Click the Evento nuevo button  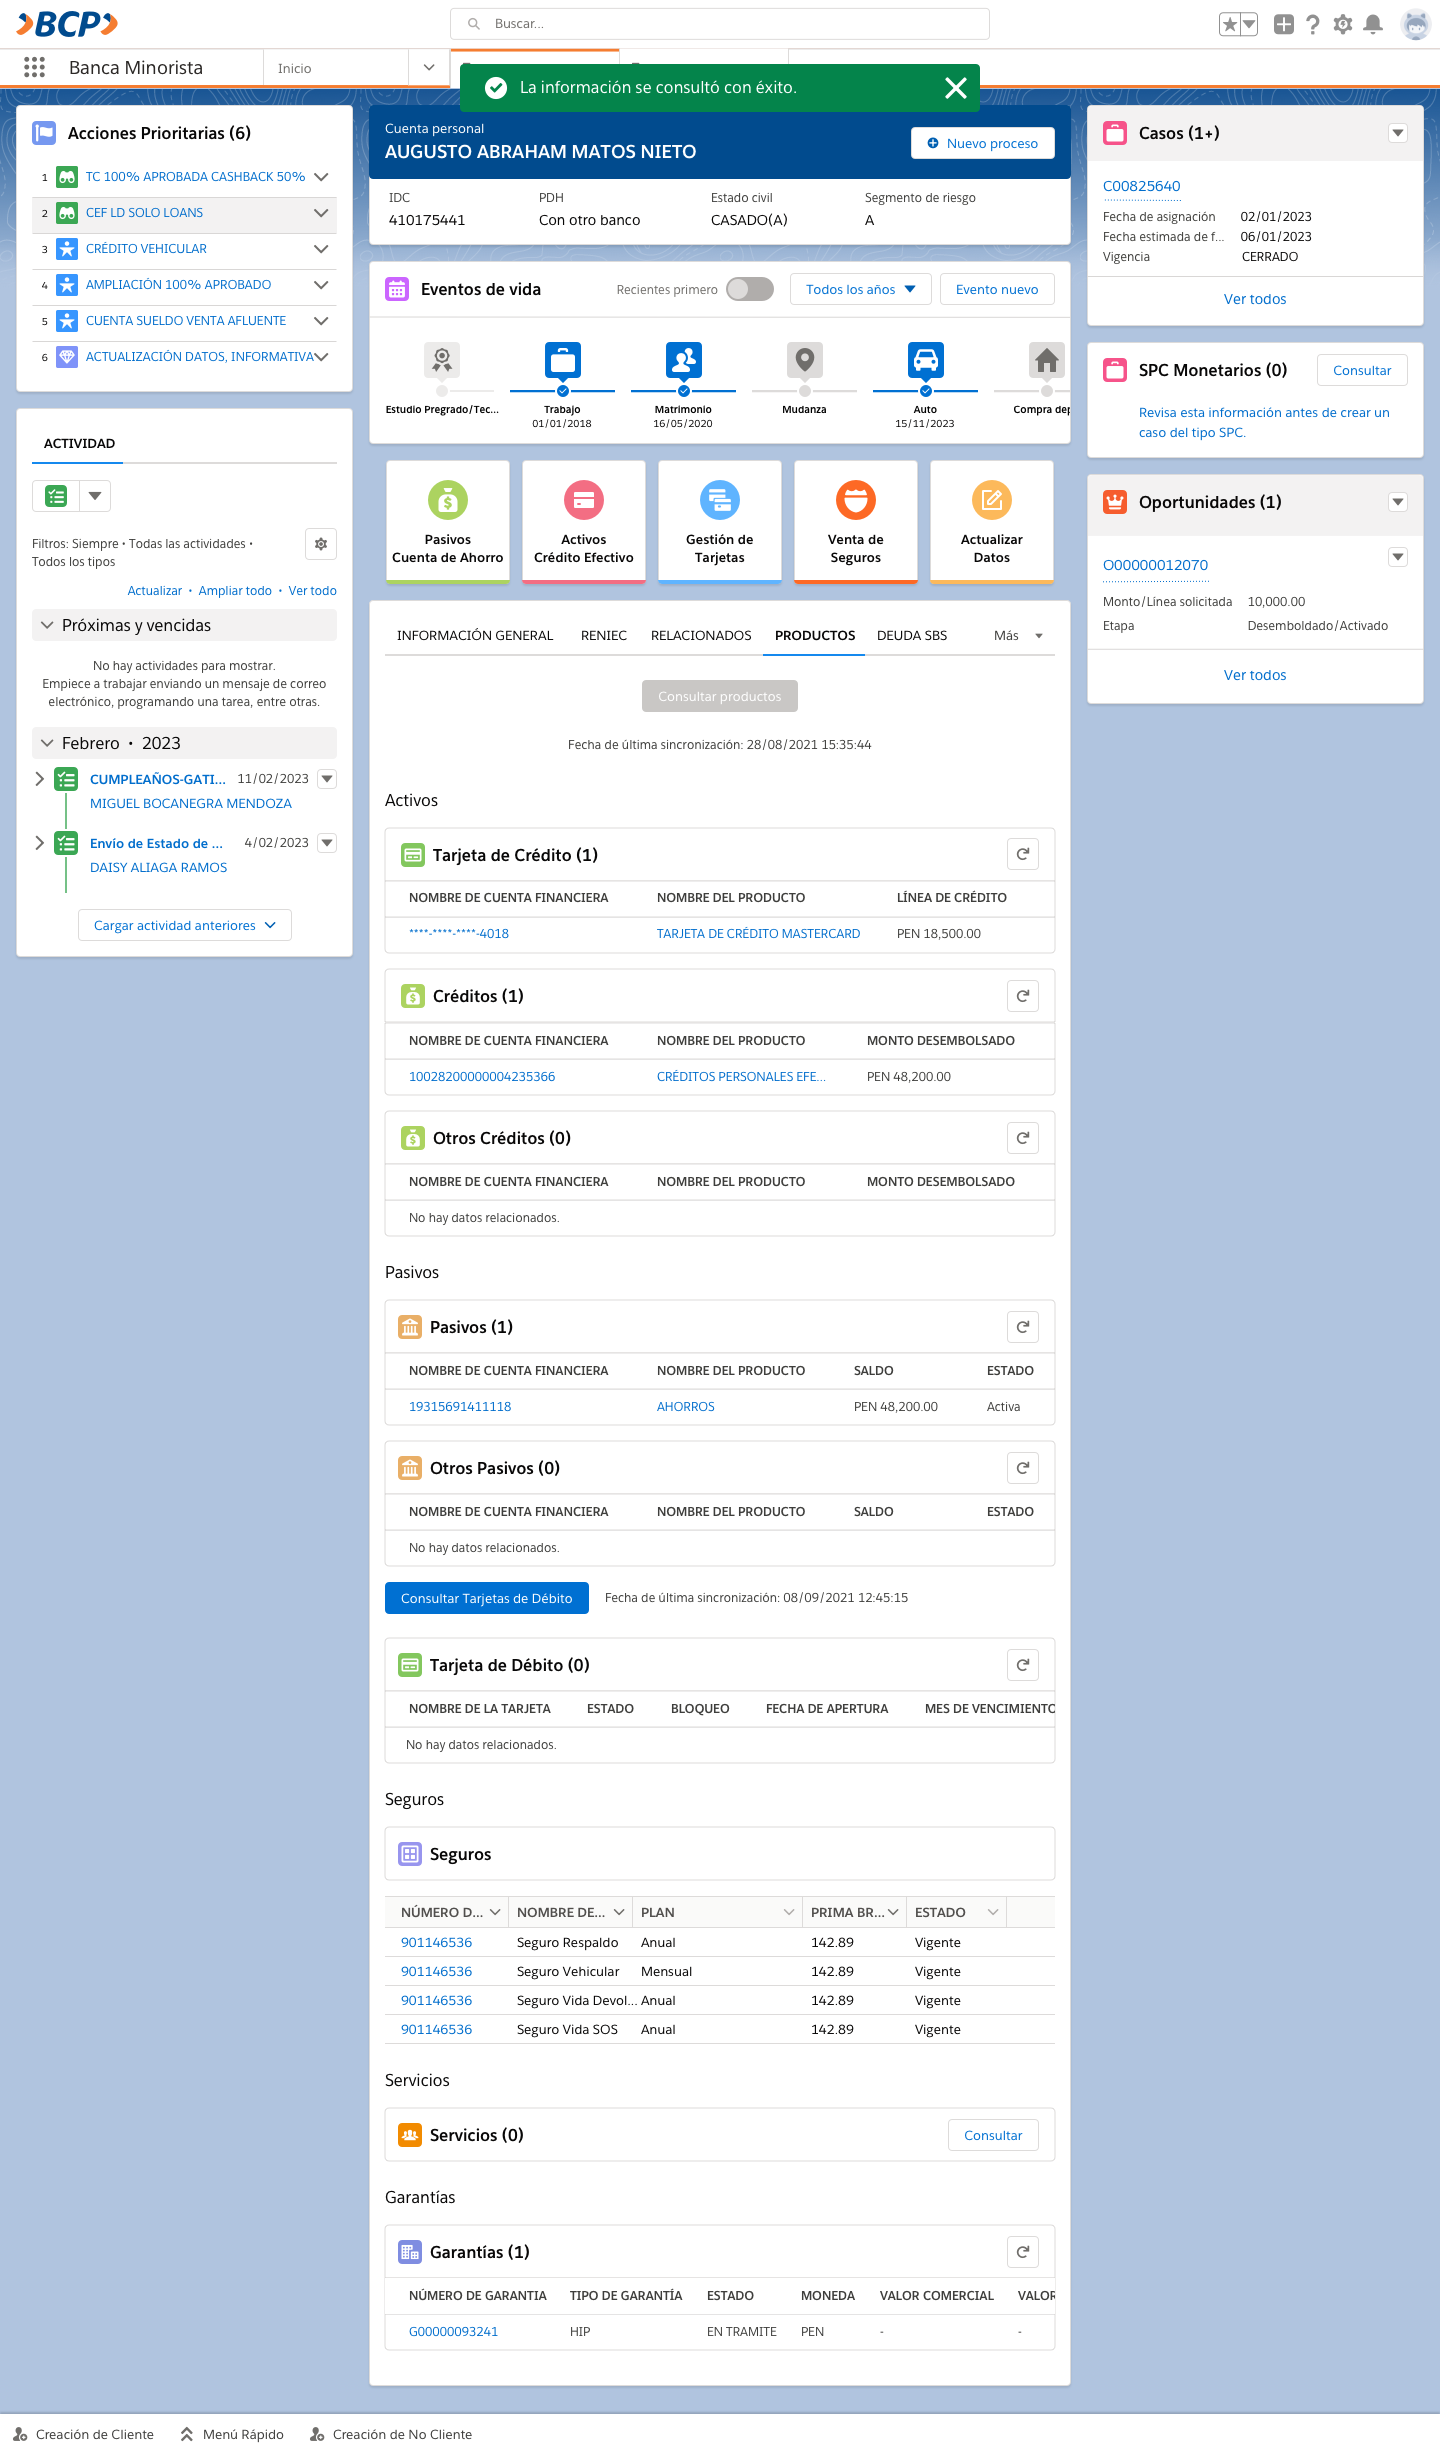click(x=997, y=289)
